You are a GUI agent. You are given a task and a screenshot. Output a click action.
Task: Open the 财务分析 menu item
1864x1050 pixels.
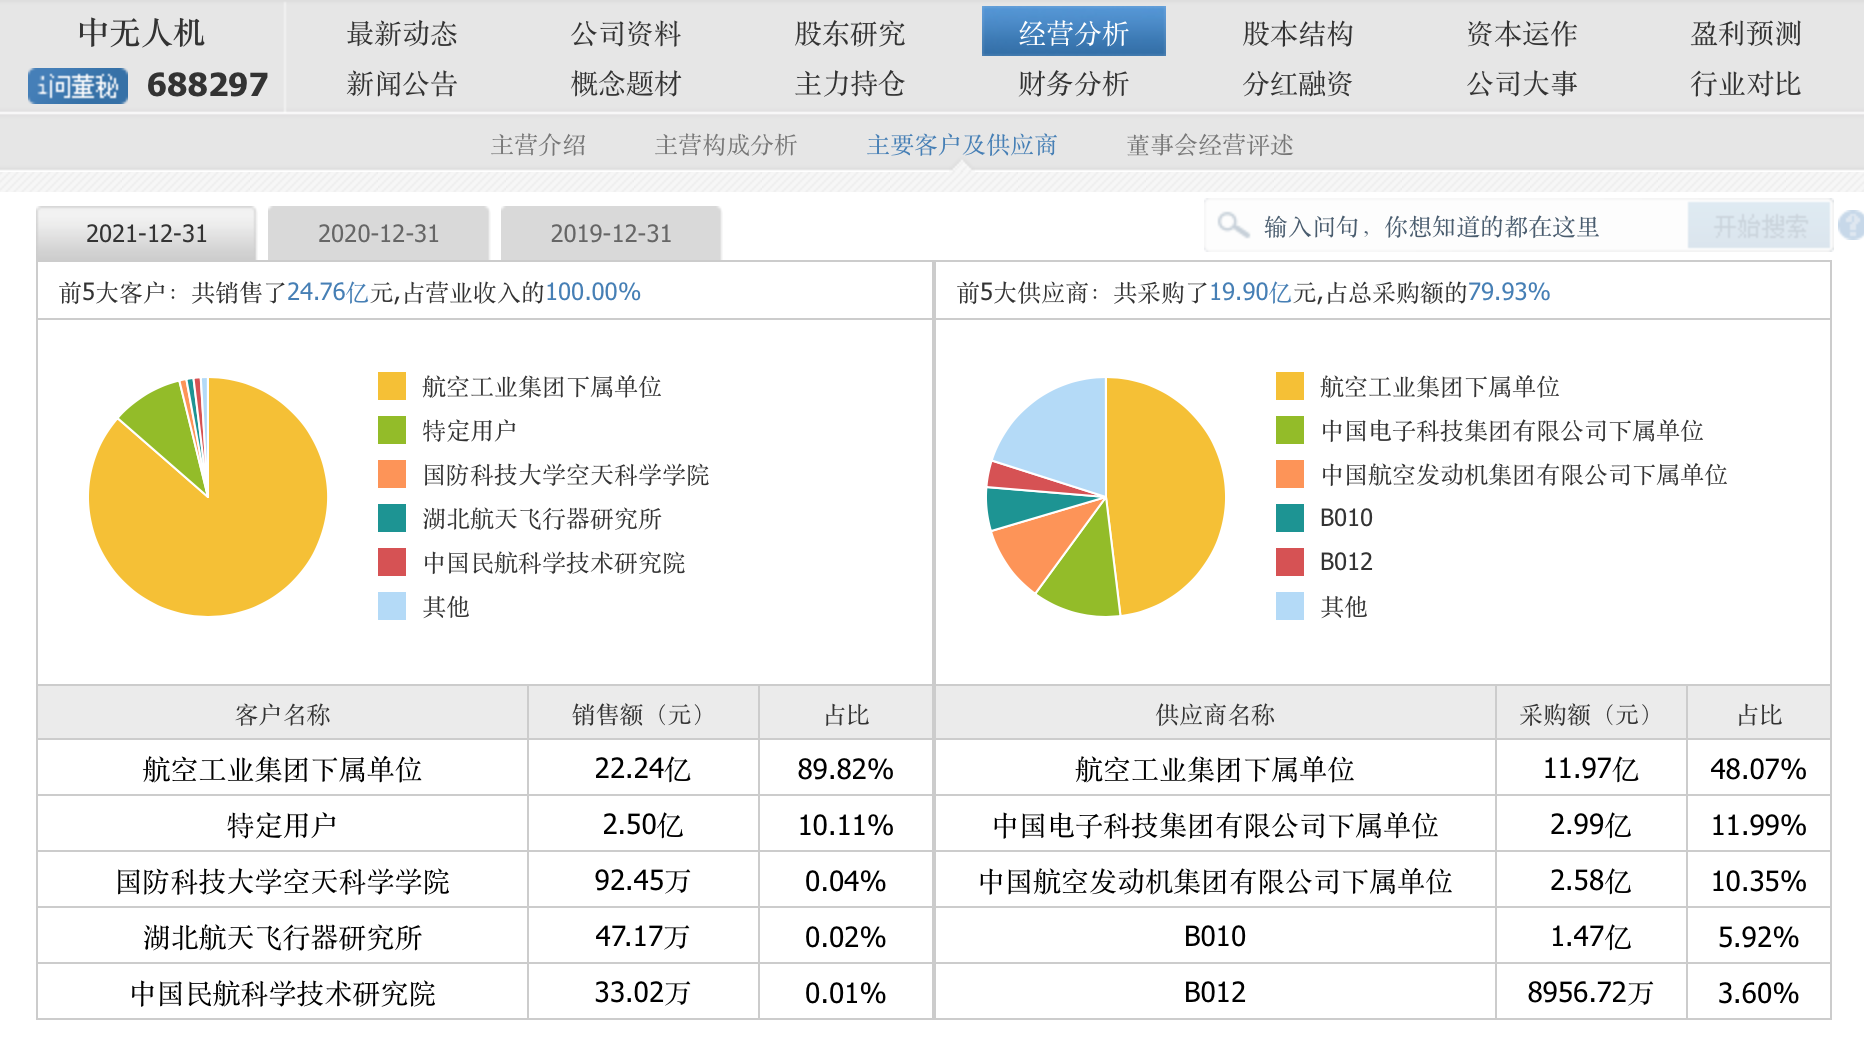(1073, 84)
